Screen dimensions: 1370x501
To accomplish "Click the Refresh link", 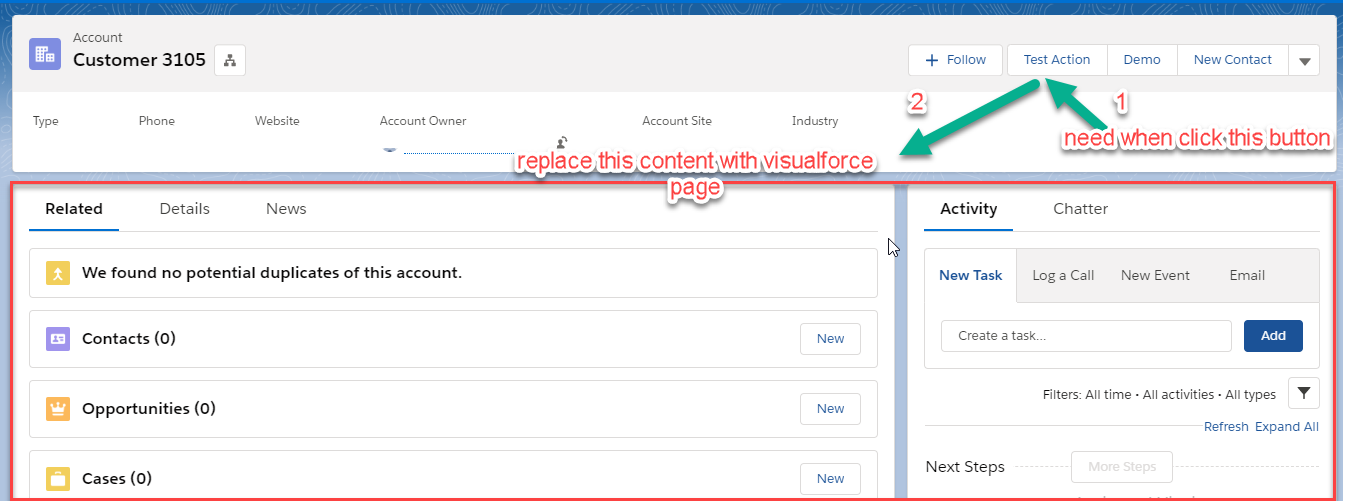I will (x=1226, y=427).
